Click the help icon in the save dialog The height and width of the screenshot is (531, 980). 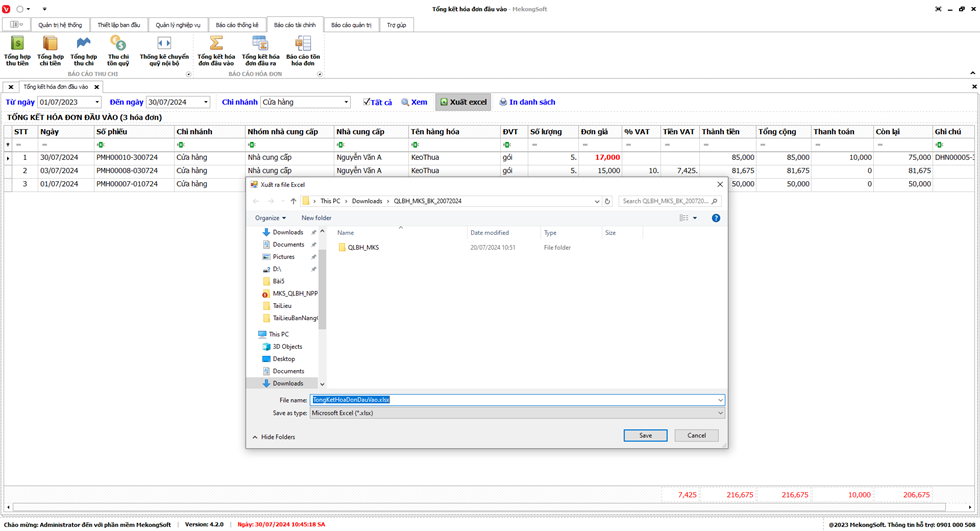coord(716,217)
